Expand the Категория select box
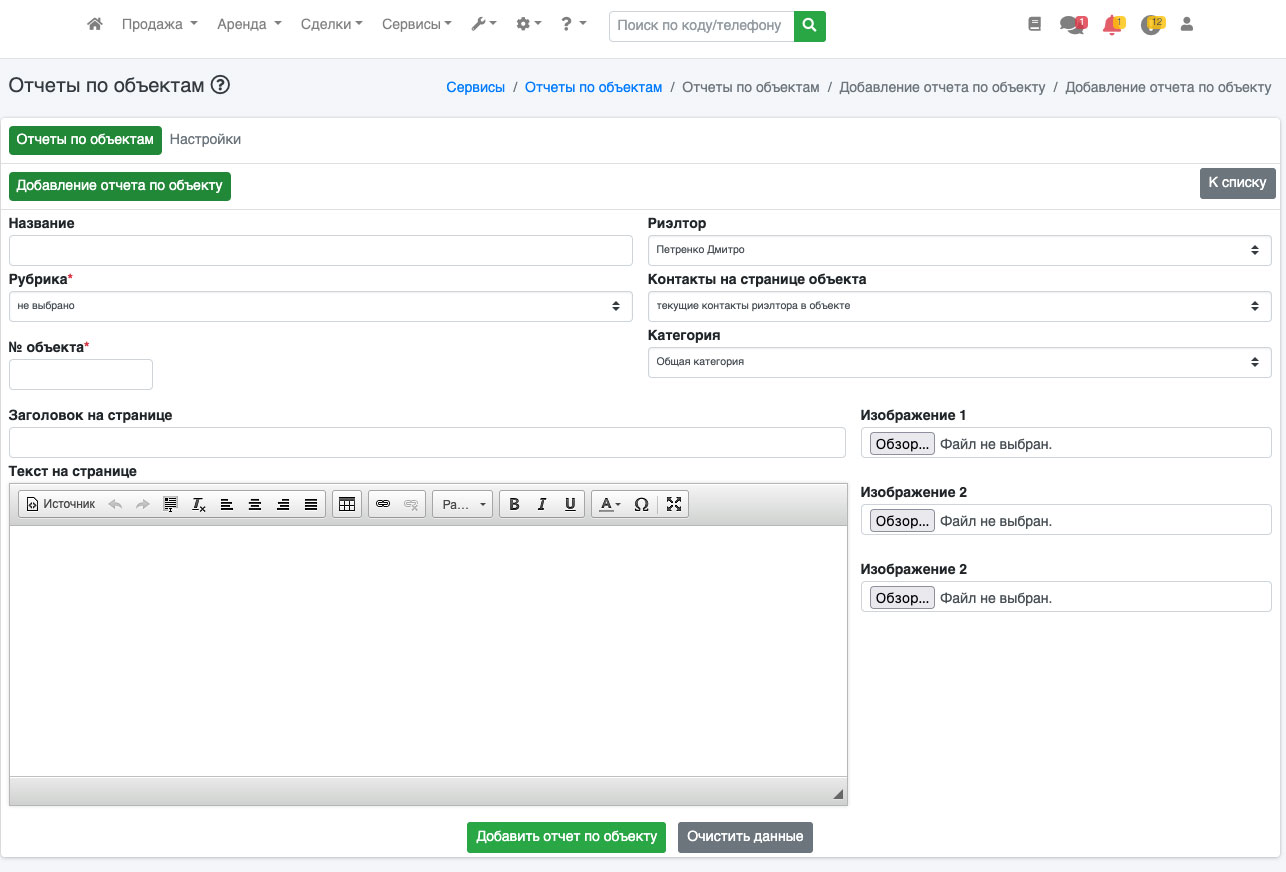This screenshot has height=872, width=1286. [959, 362]
